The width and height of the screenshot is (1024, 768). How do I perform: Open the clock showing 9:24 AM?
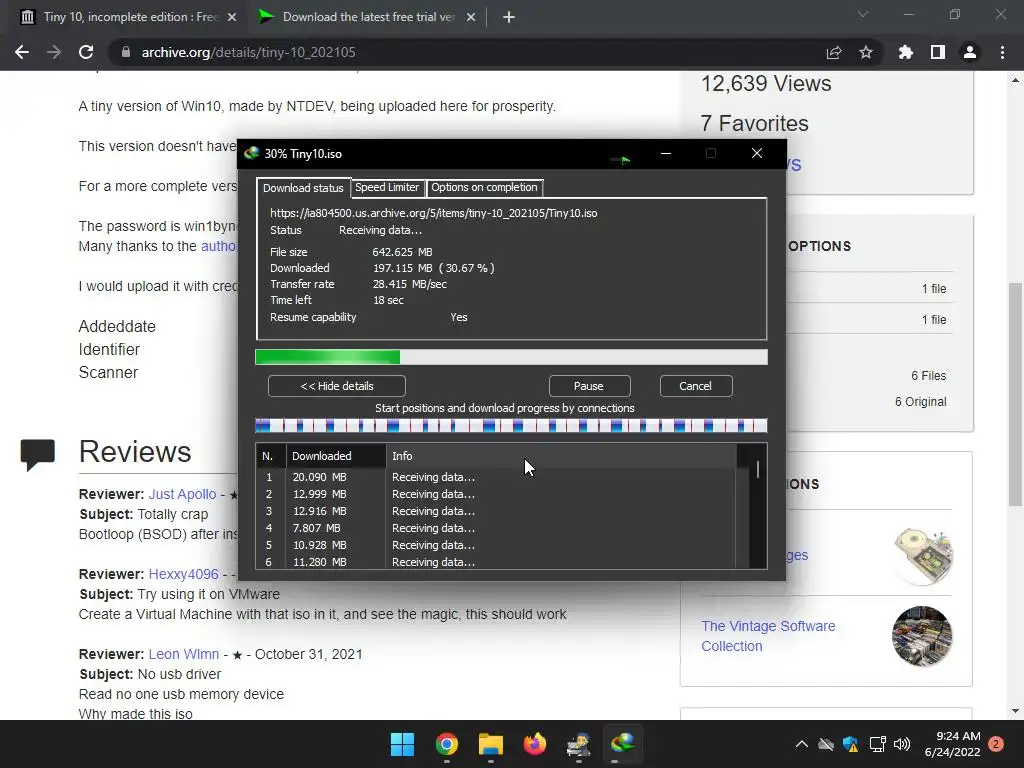tap(952, 744)
